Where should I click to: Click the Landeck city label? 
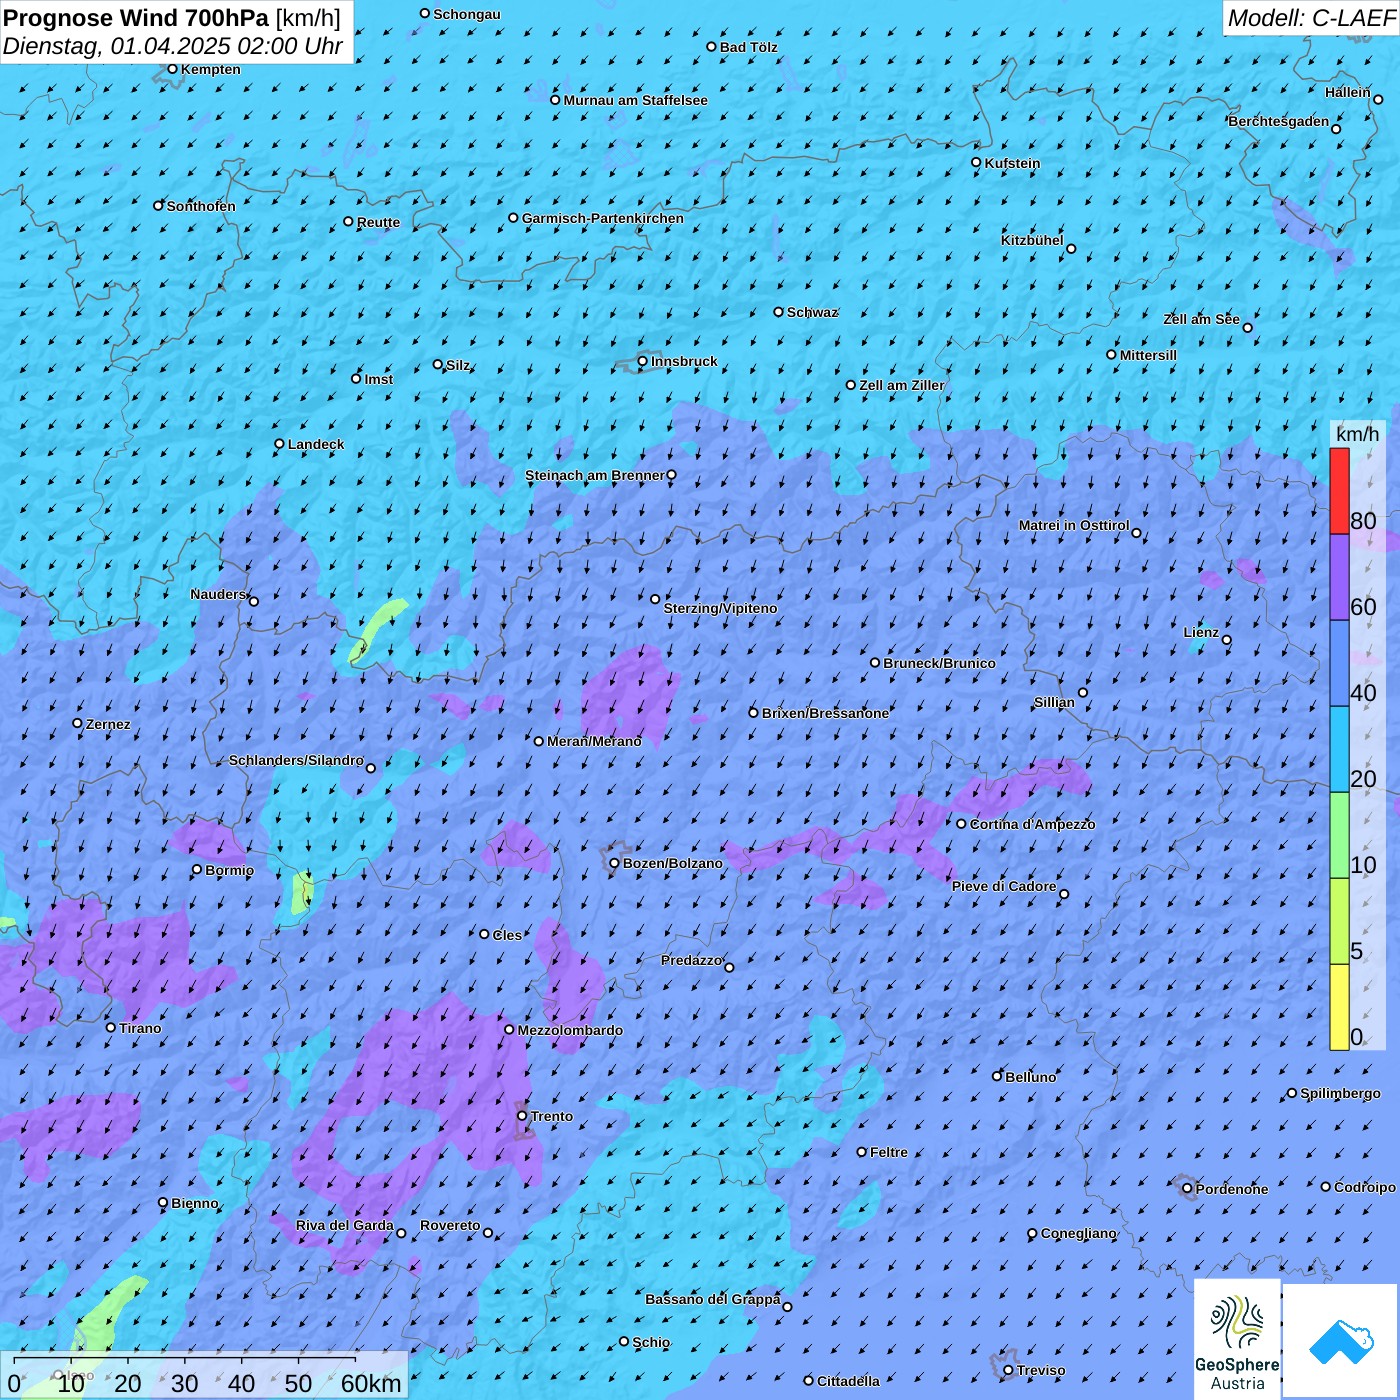(x=316, y=444)
